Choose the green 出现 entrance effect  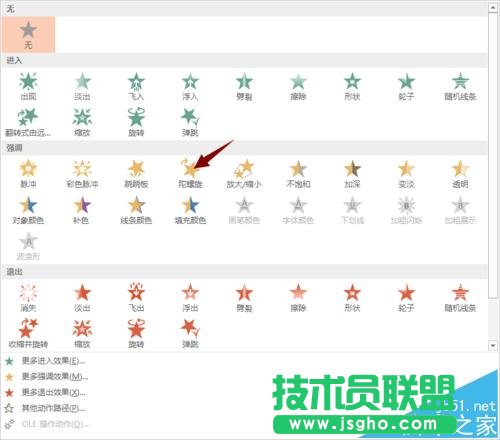click(28, 86)
